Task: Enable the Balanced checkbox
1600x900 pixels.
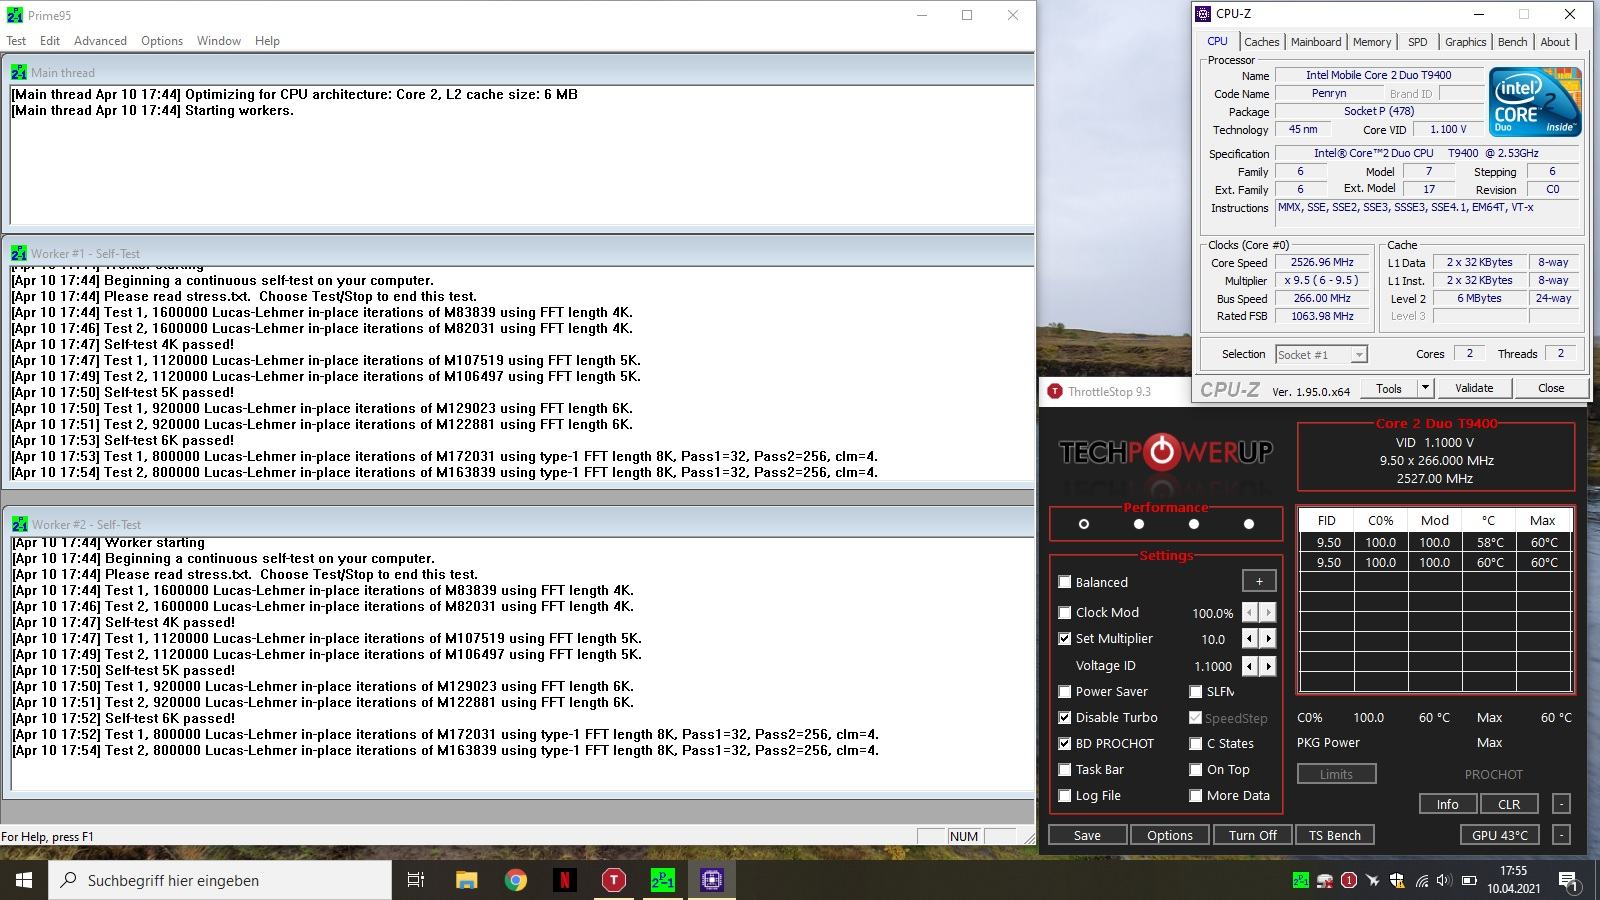Action: 1065,582
